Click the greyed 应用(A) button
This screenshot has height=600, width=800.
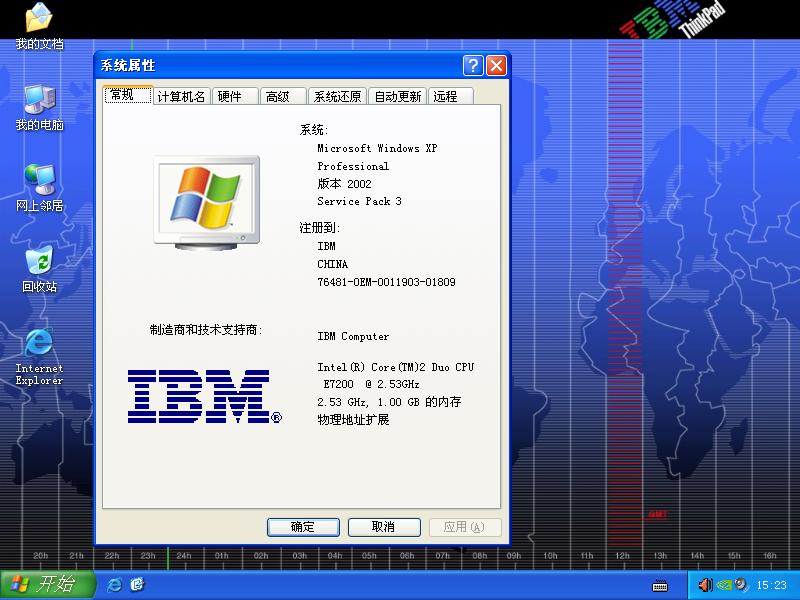465,527
